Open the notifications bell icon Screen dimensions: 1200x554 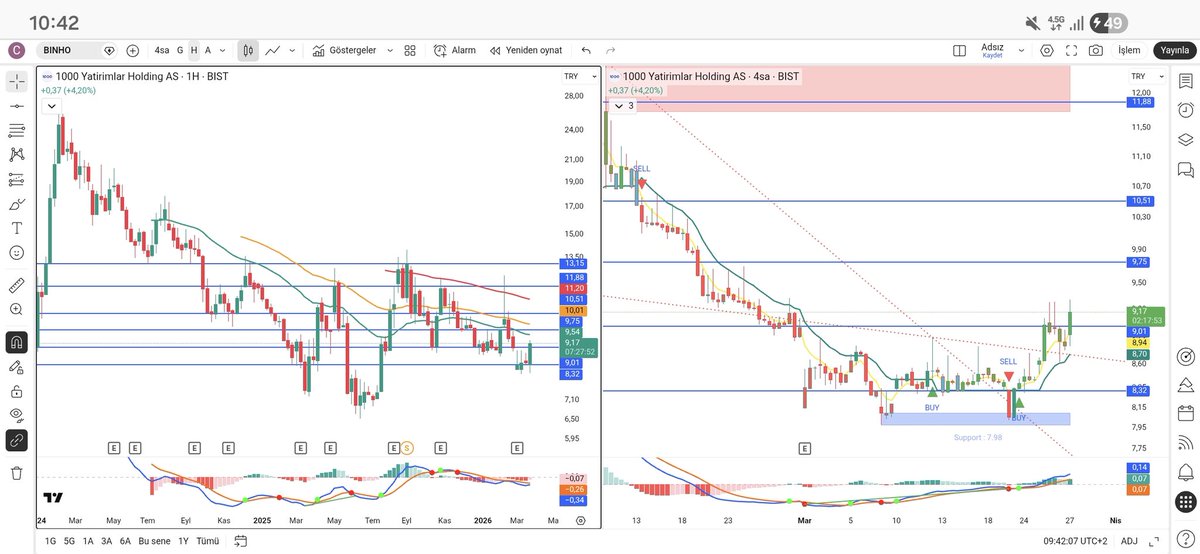pyautogui.click(x=1186, y=471)
